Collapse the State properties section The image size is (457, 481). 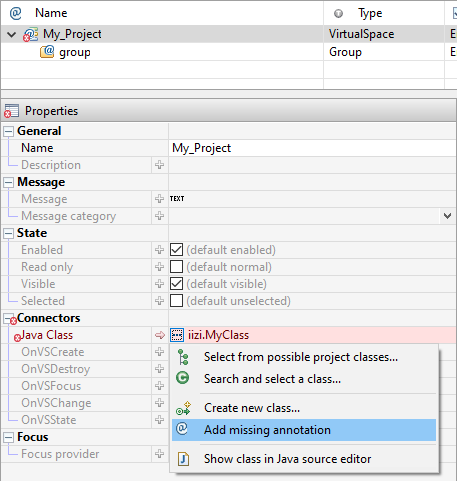[8, 233]
